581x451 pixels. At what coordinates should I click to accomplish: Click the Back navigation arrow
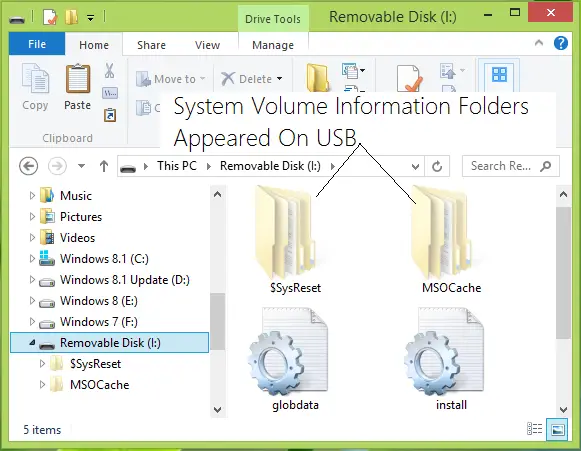pos(29,166)
